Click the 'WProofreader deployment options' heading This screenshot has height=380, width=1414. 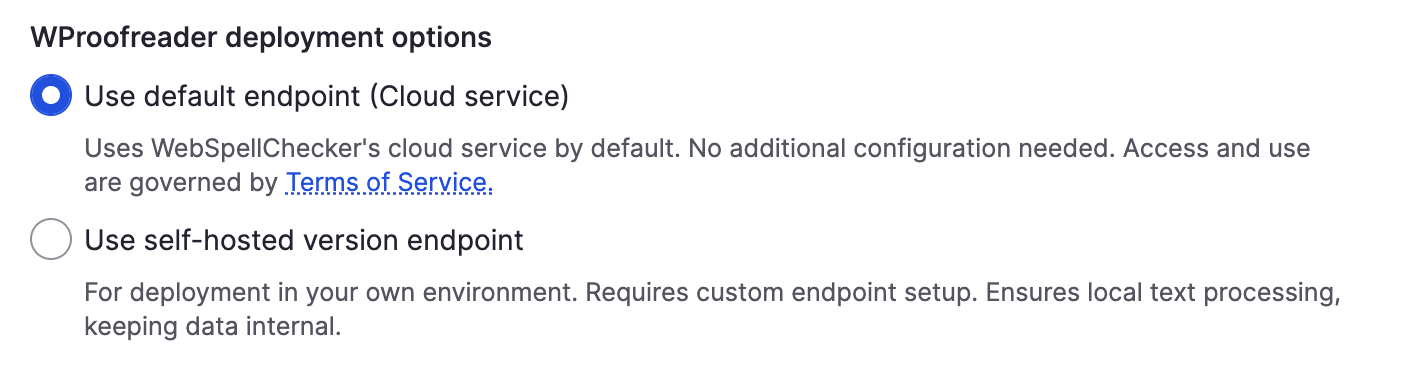pyautogui.click(x=261, y=38)
